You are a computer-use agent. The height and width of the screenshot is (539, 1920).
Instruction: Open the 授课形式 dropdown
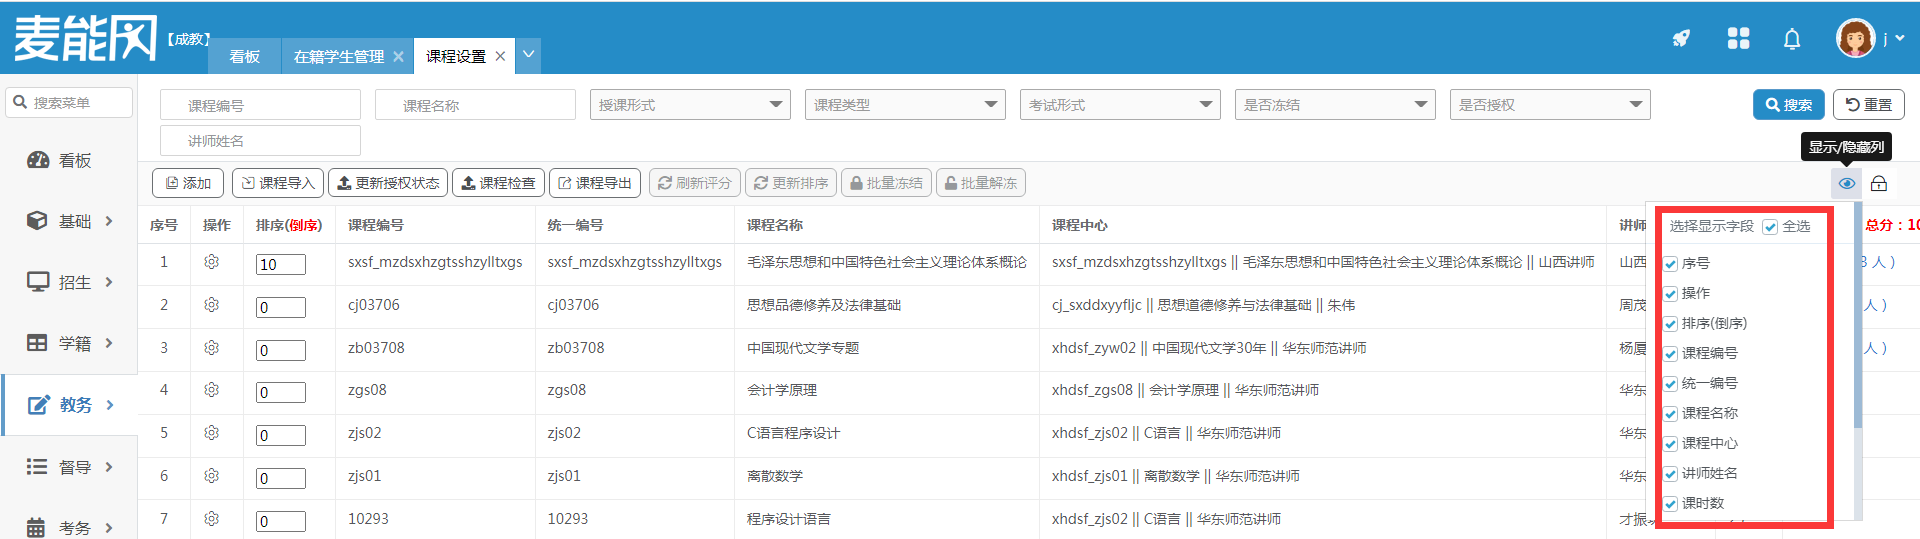coord(690,105)
